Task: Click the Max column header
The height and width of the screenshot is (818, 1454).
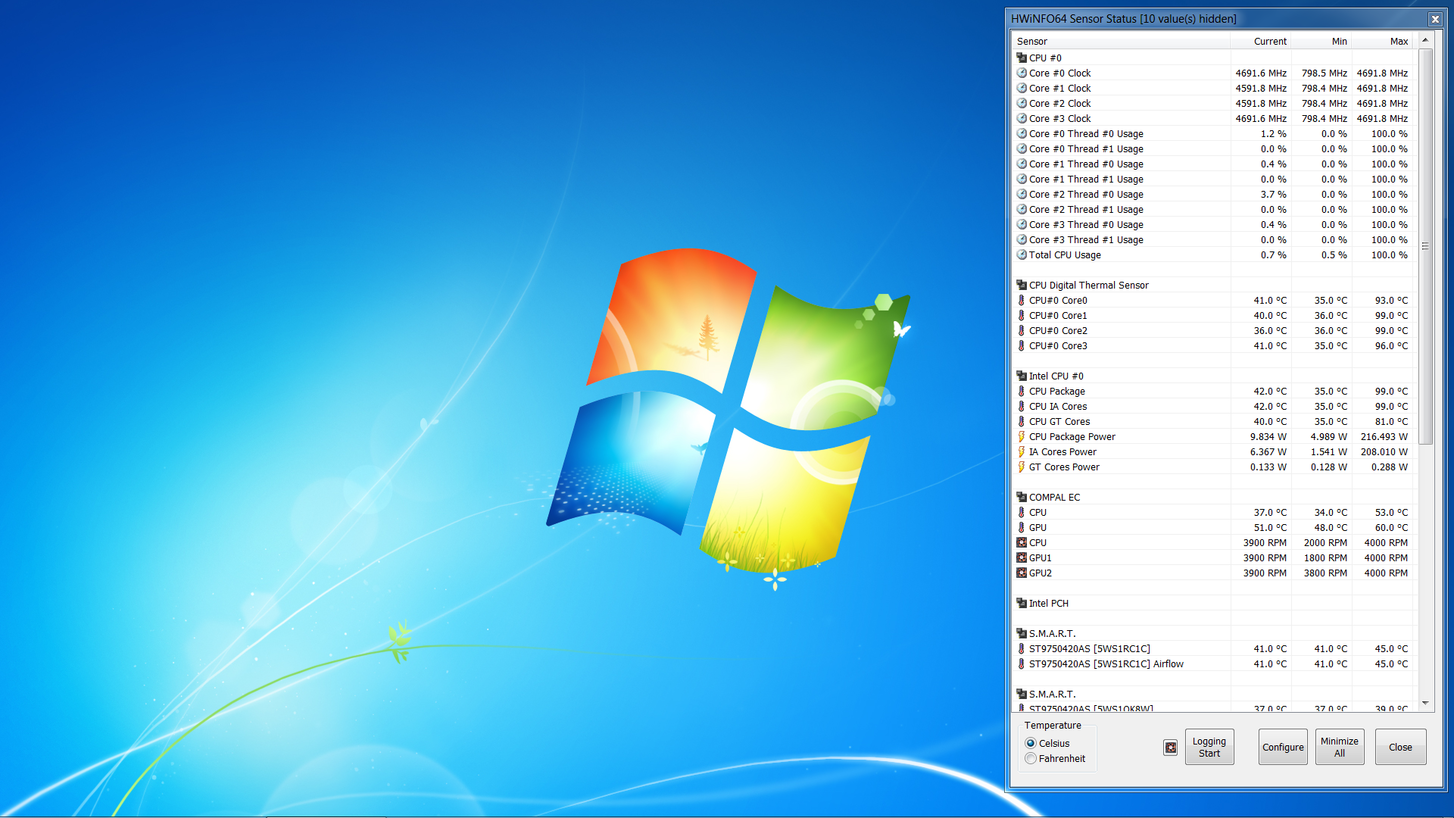Action: tap(1398, 41)
